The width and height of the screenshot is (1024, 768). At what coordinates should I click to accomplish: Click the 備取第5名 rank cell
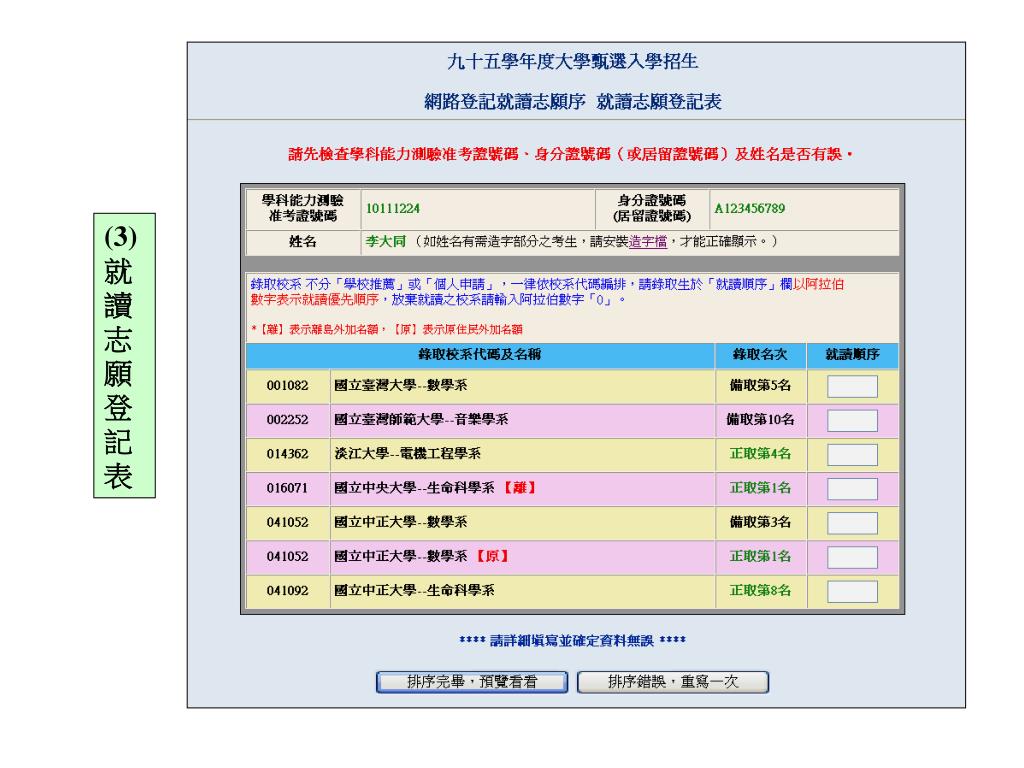[760, 385]
